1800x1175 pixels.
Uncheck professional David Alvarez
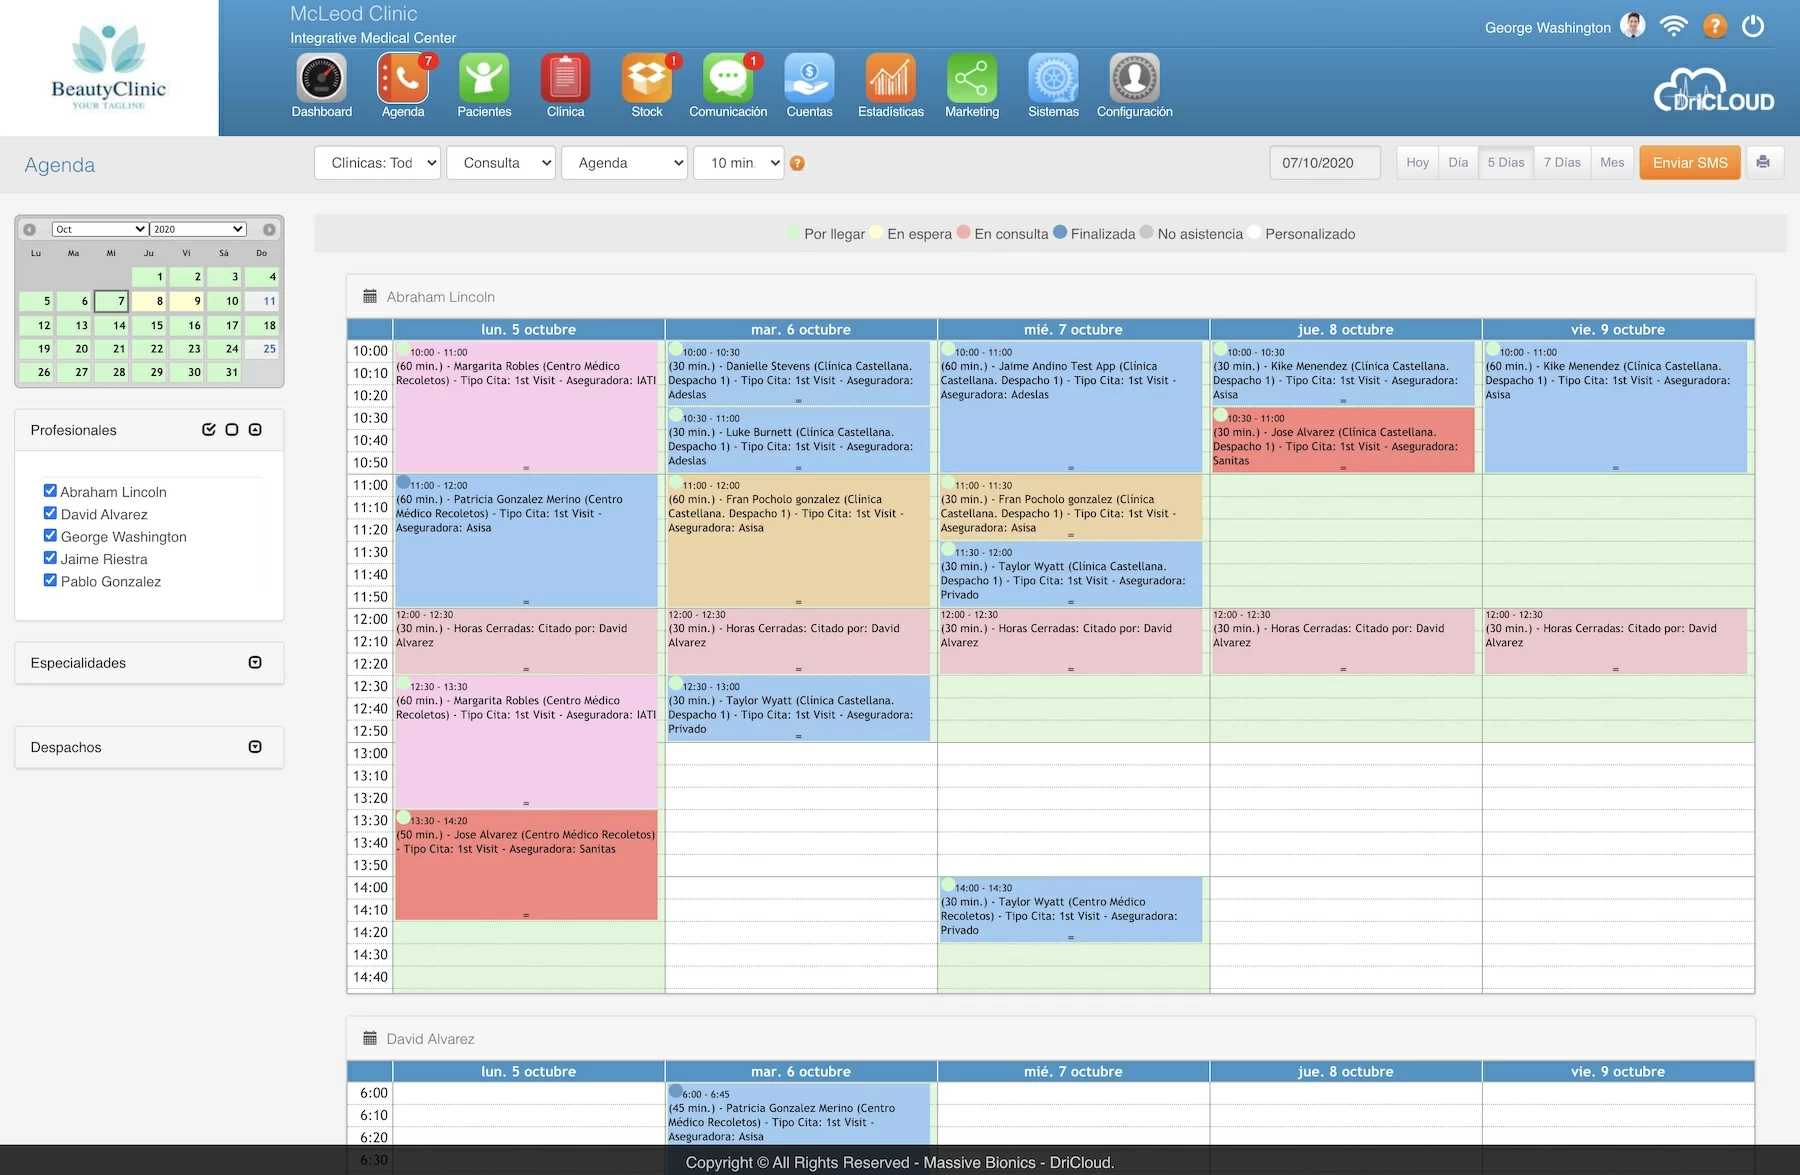pos(50,512)
